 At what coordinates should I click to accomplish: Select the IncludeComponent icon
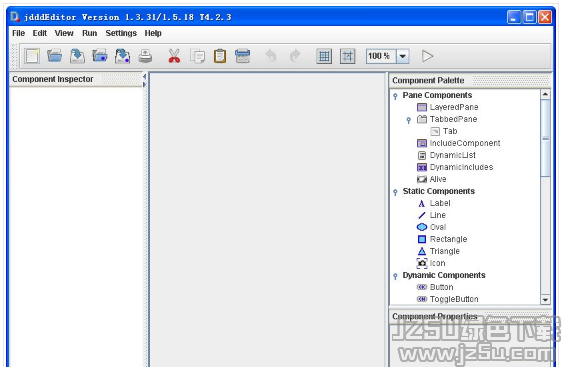pyautogui.click(x=422, y=143)
